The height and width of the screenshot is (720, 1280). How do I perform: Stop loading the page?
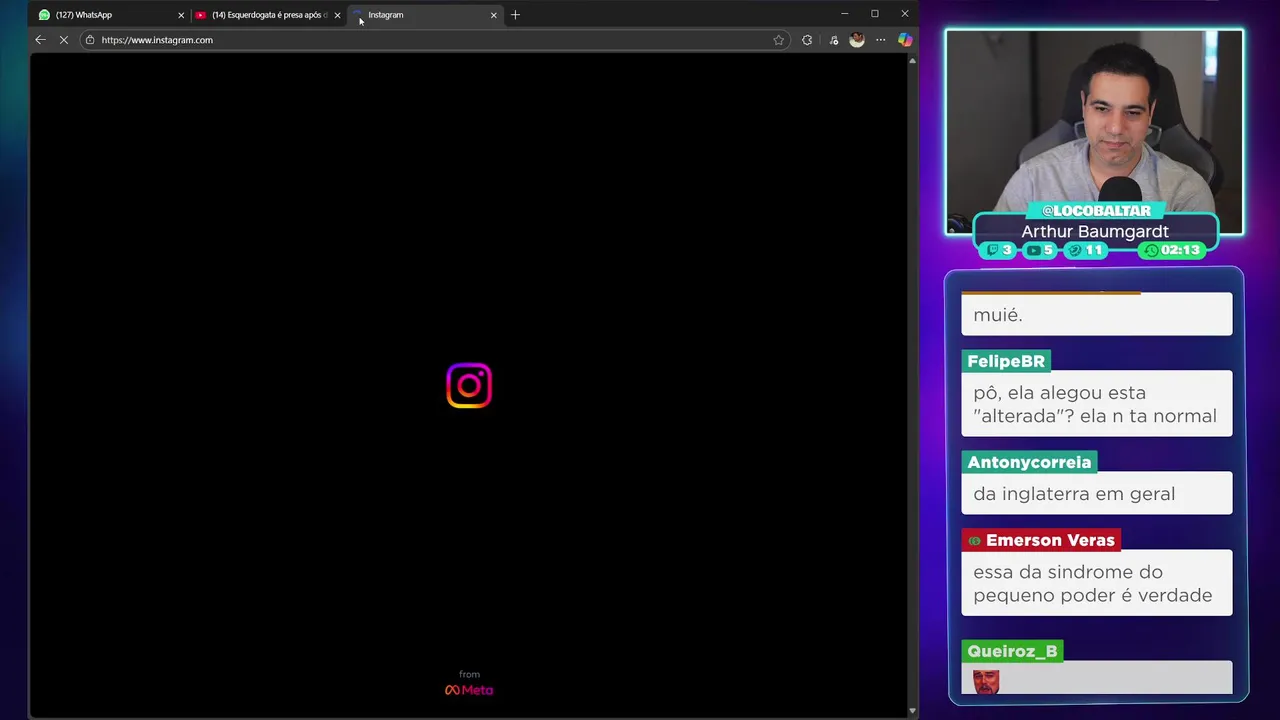click(x=64, y=40)
